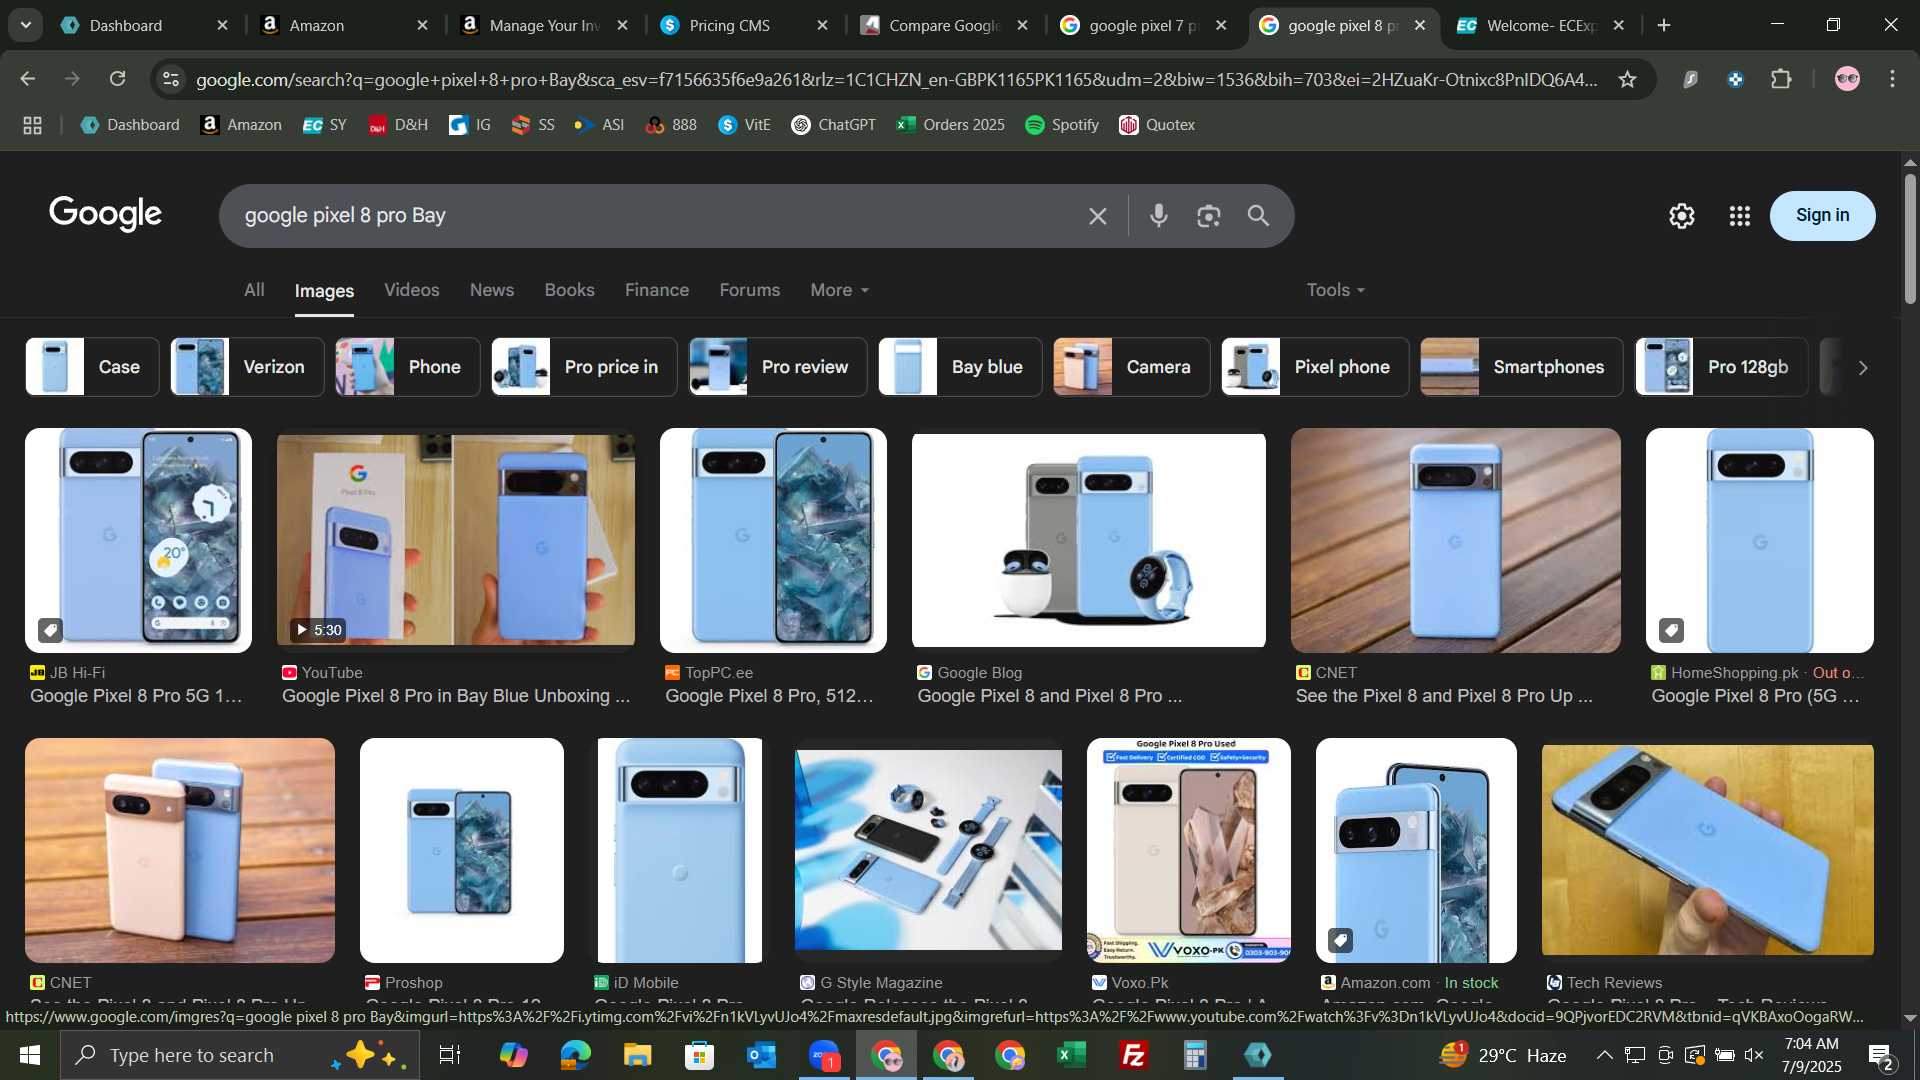Click the Windows taskbar search box
Viewport: 1920px width, 1080px height.
[240, 1055]
